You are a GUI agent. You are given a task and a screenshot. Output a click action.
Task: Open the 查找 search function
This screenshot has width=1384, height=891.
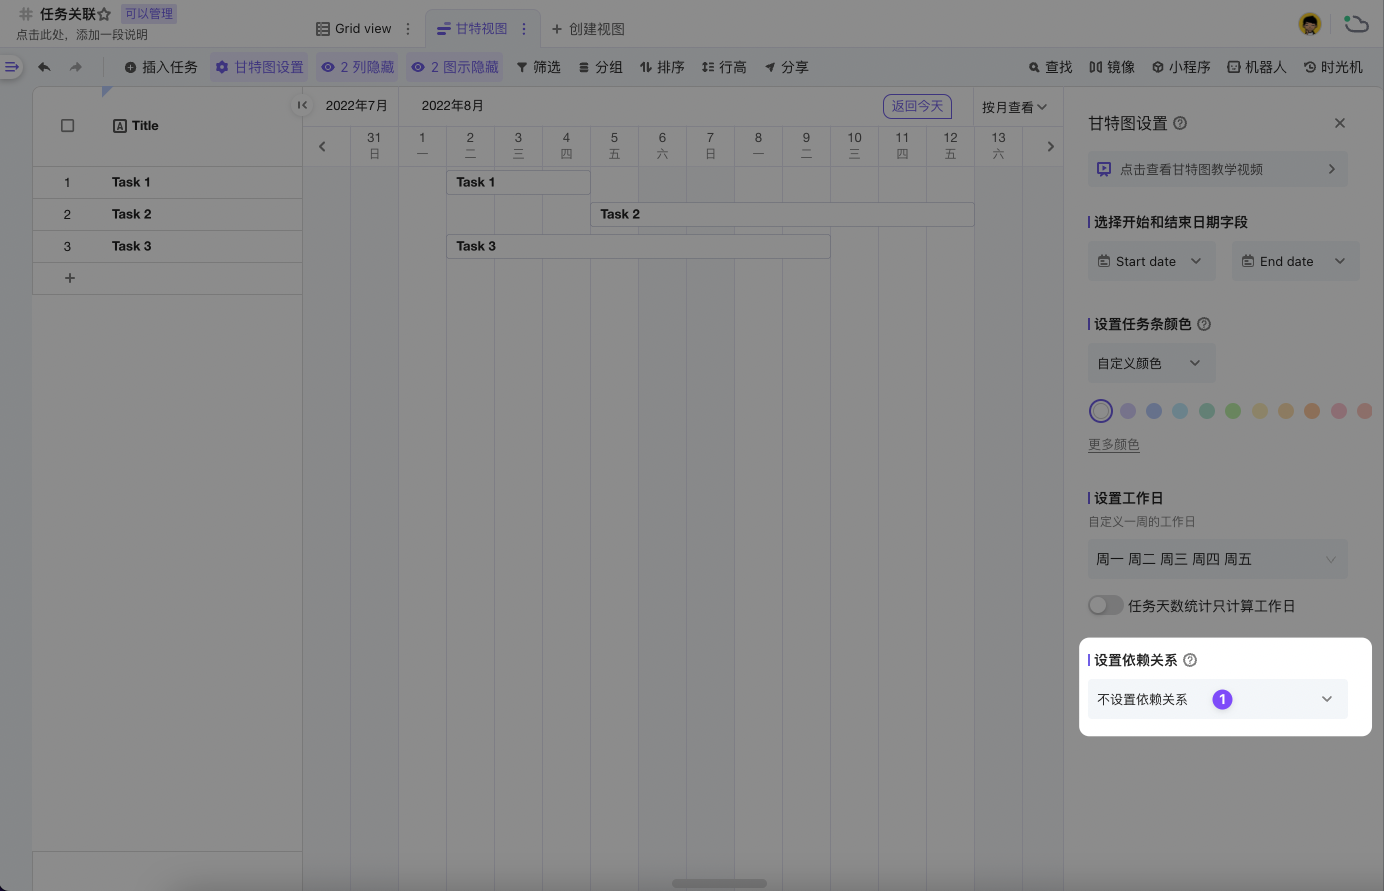point(1050,67)
